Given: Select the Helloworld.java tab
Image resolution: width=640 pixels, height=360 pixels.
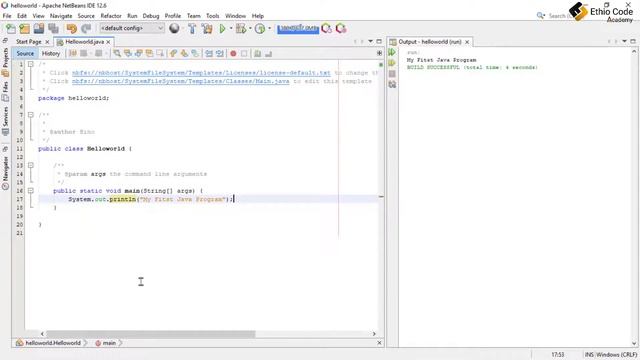Looking at the screenshot, I should pyautogui.click(x=84, y=42).
